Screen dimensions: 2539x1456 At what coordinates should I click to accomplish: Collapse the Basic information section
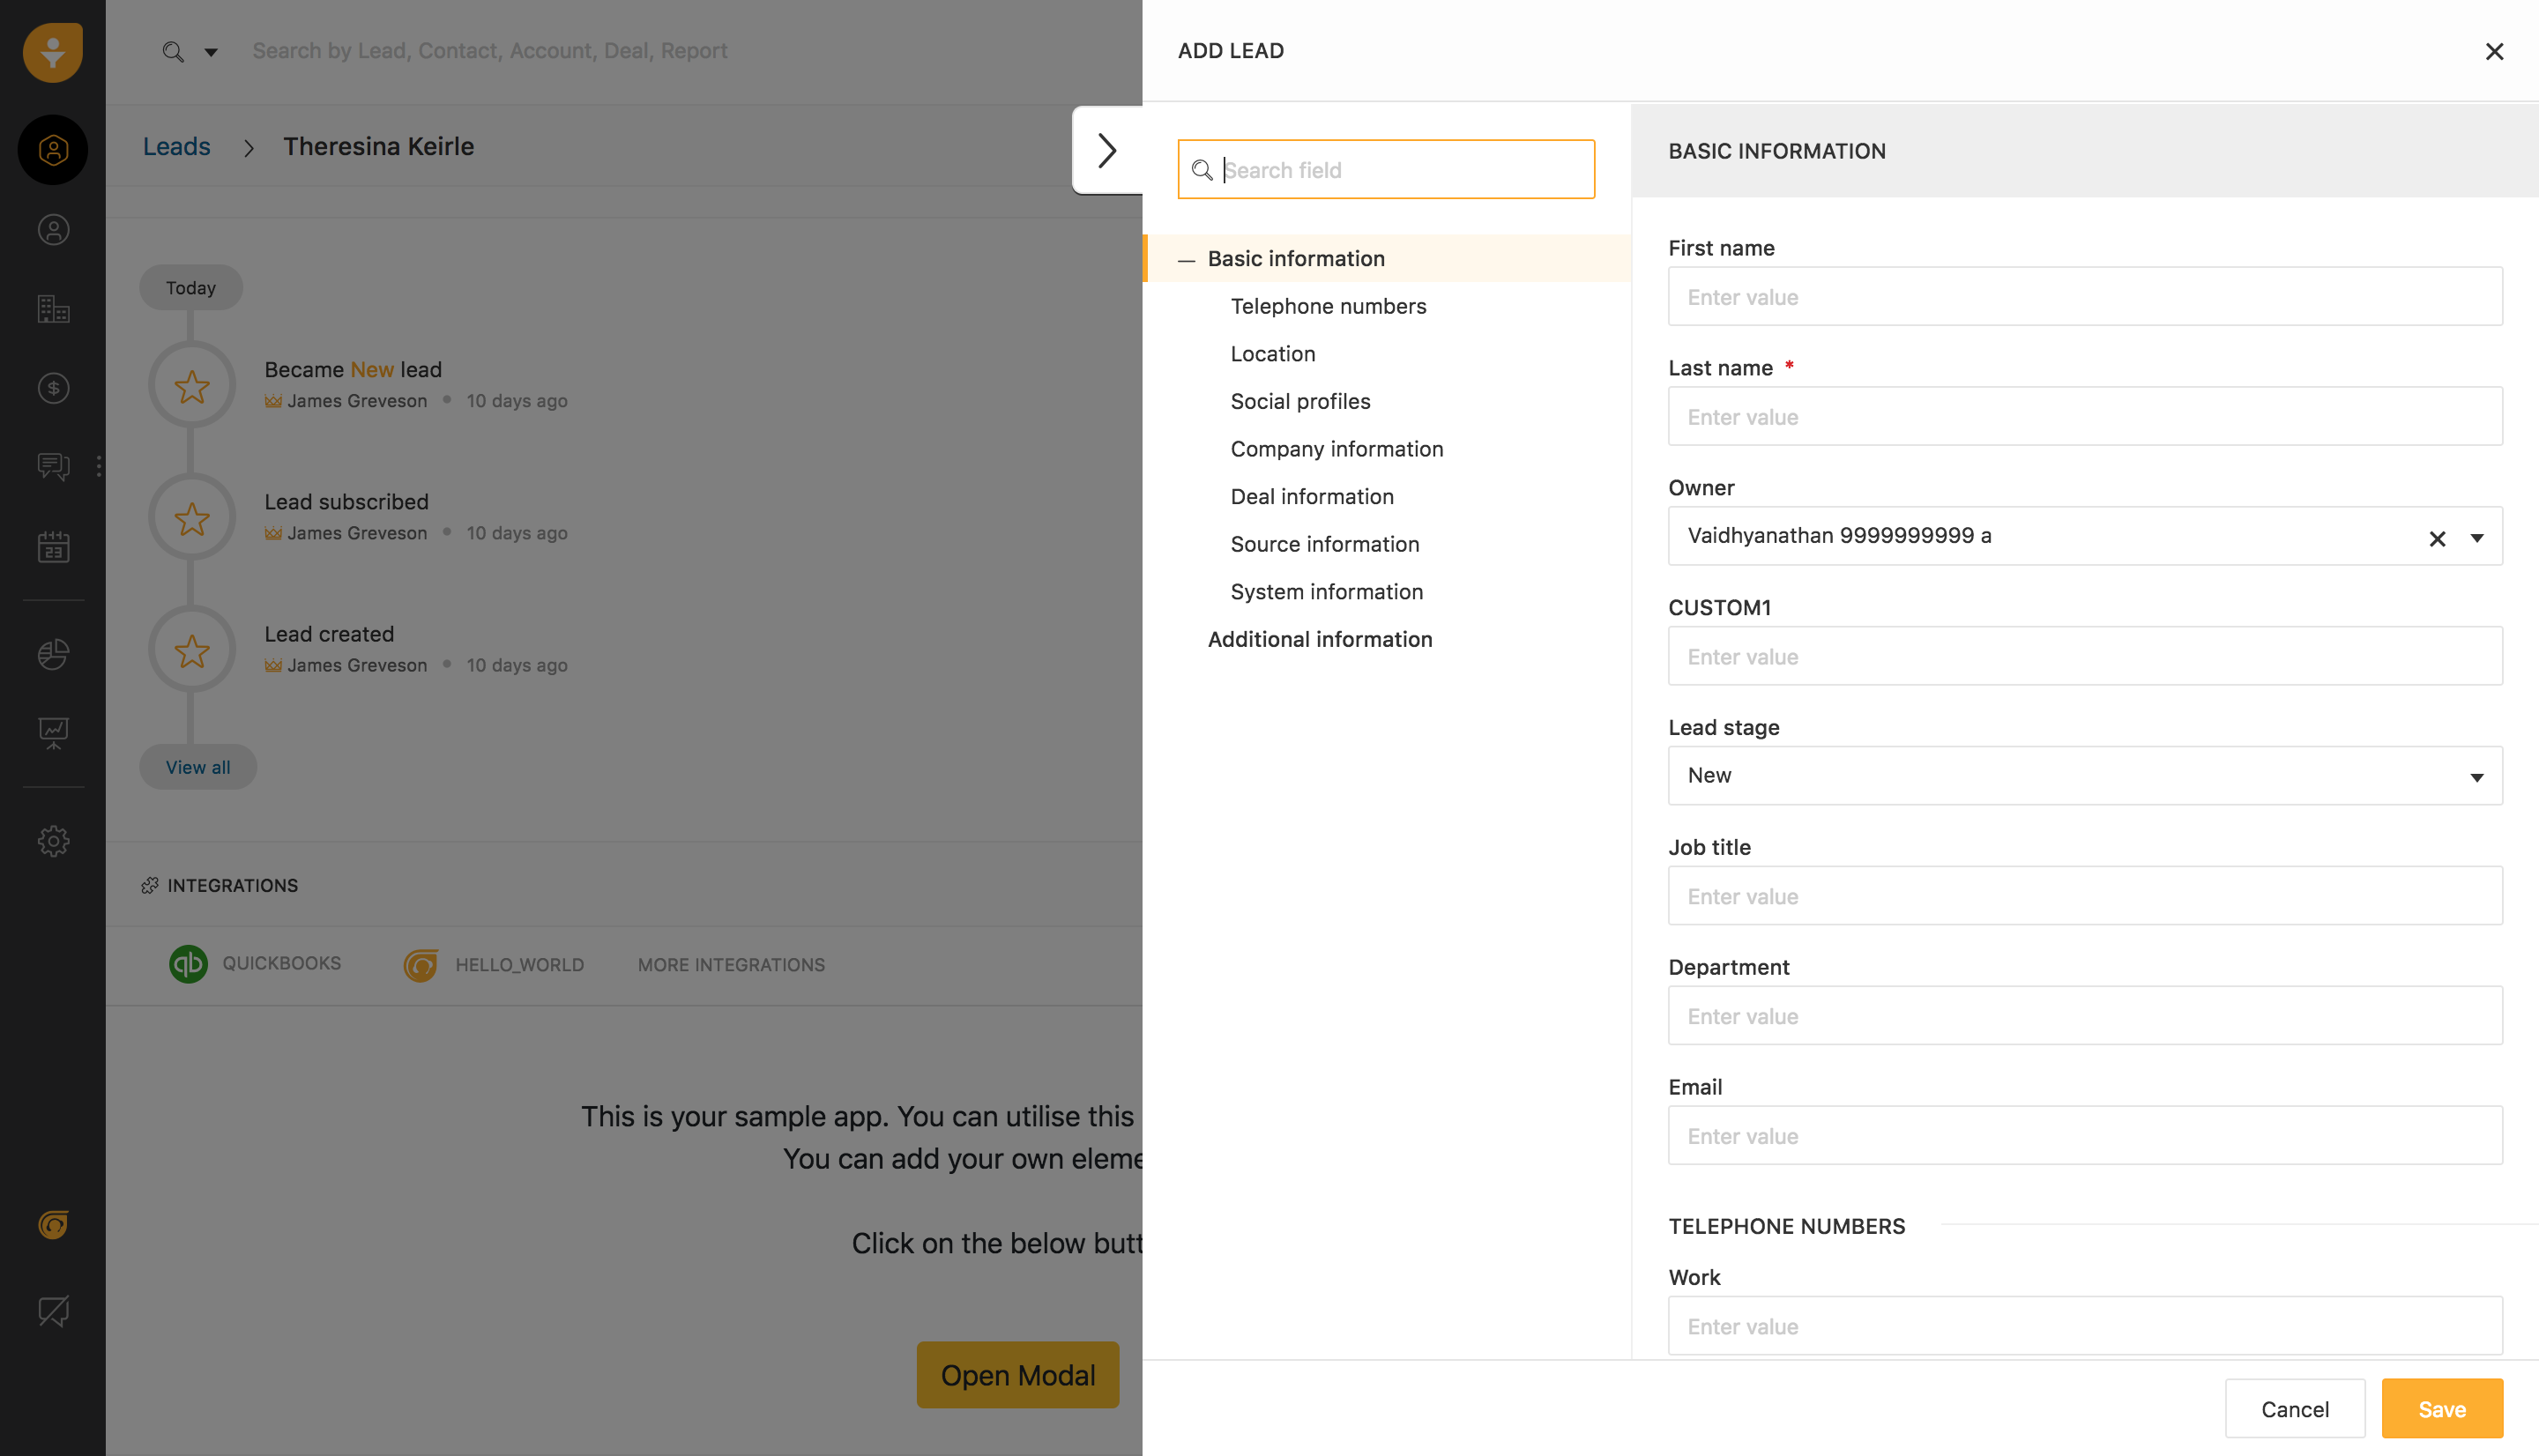click(x=1186, y=259)
